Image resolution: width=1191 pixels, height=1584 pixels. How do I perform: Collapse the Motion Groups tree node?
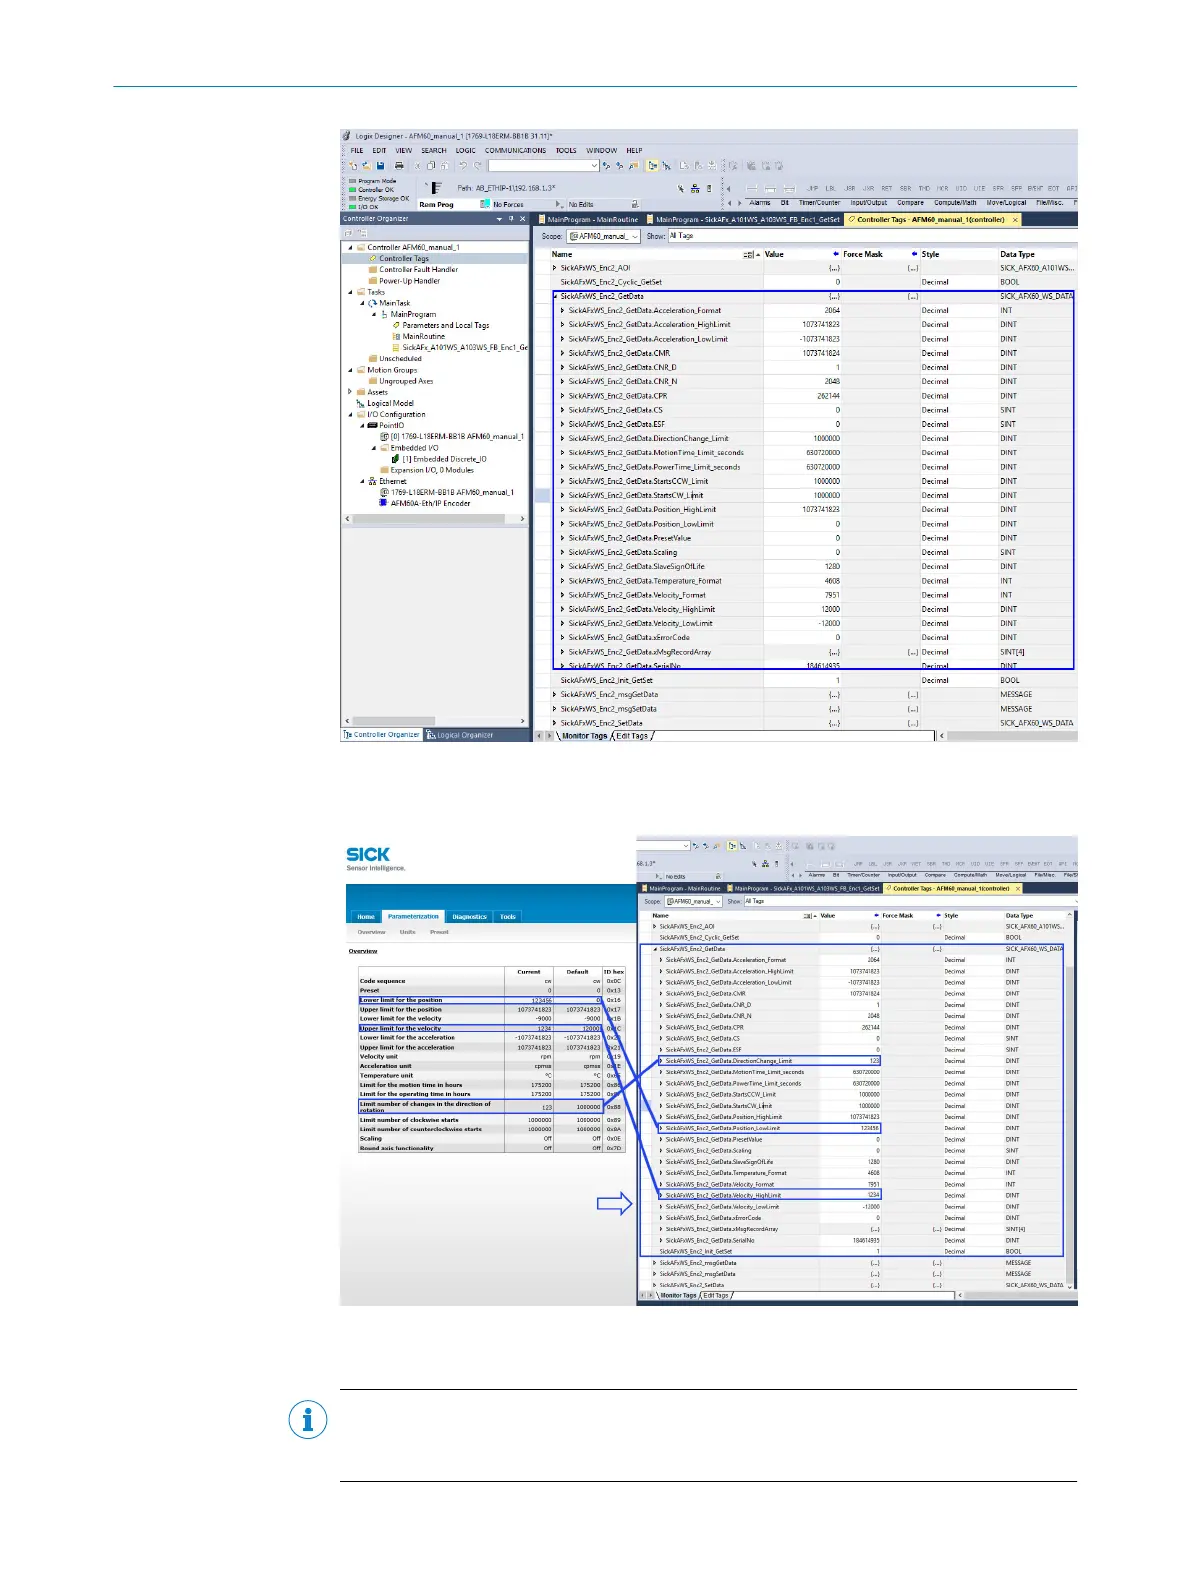350,370
